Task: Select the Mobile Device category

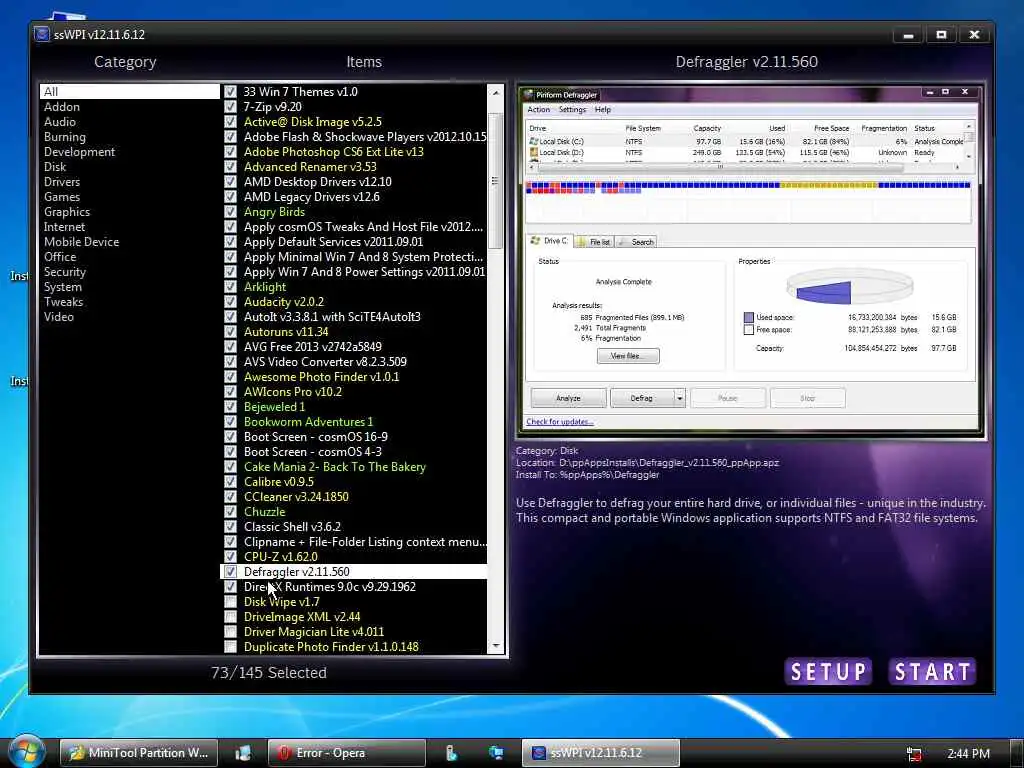Action: tap(129, 242)
